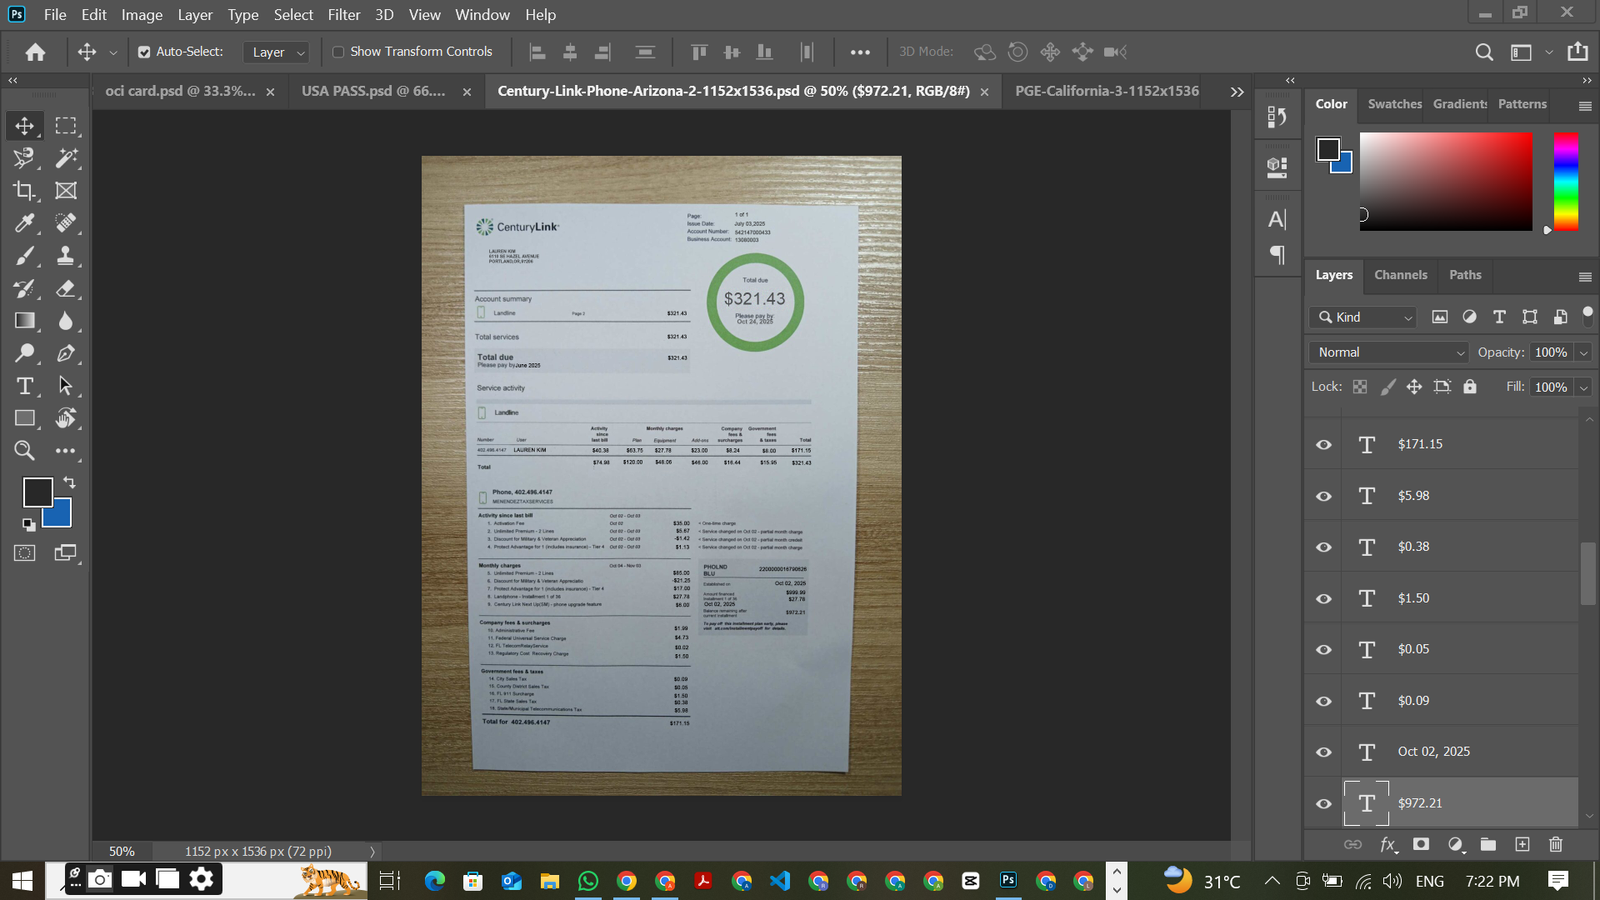Open the Search icon in options bar
Screen dimensions: 1600x900
click(1485, 52)
